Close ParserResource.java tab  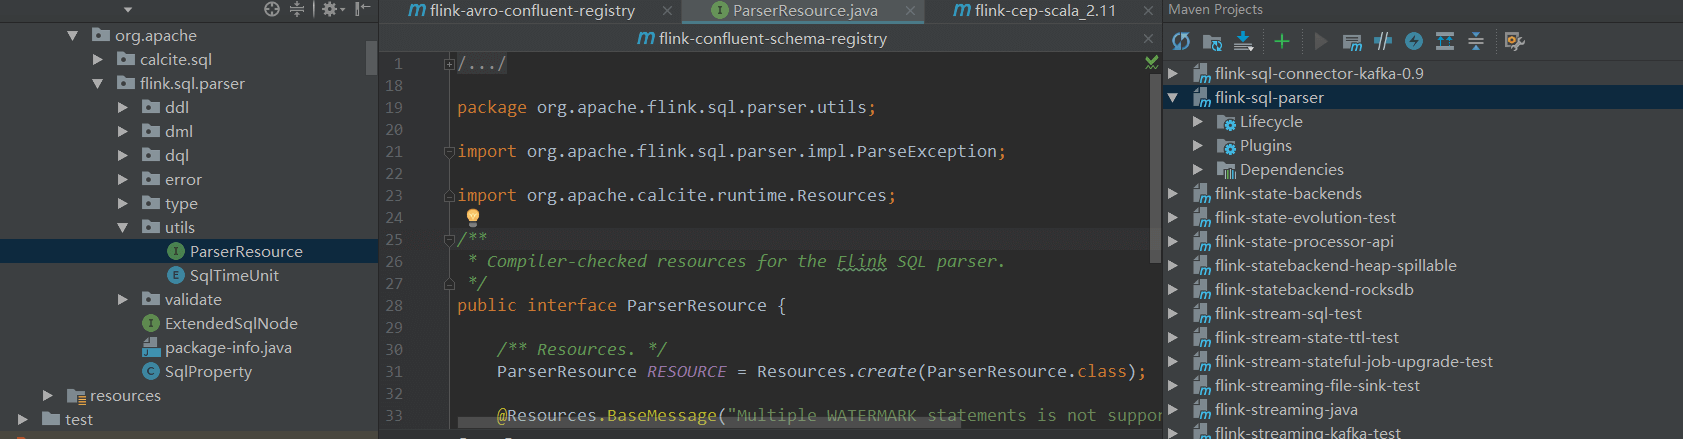[910, 11]
